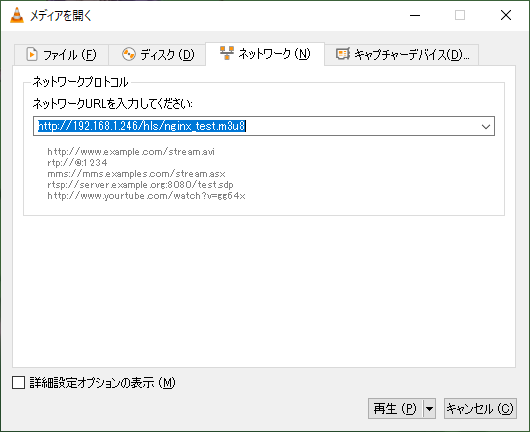This screenshot has width=530, height=432.
Task: Enable 詳細設定オプションの表示 checkbox
Action: pos(19,383)
